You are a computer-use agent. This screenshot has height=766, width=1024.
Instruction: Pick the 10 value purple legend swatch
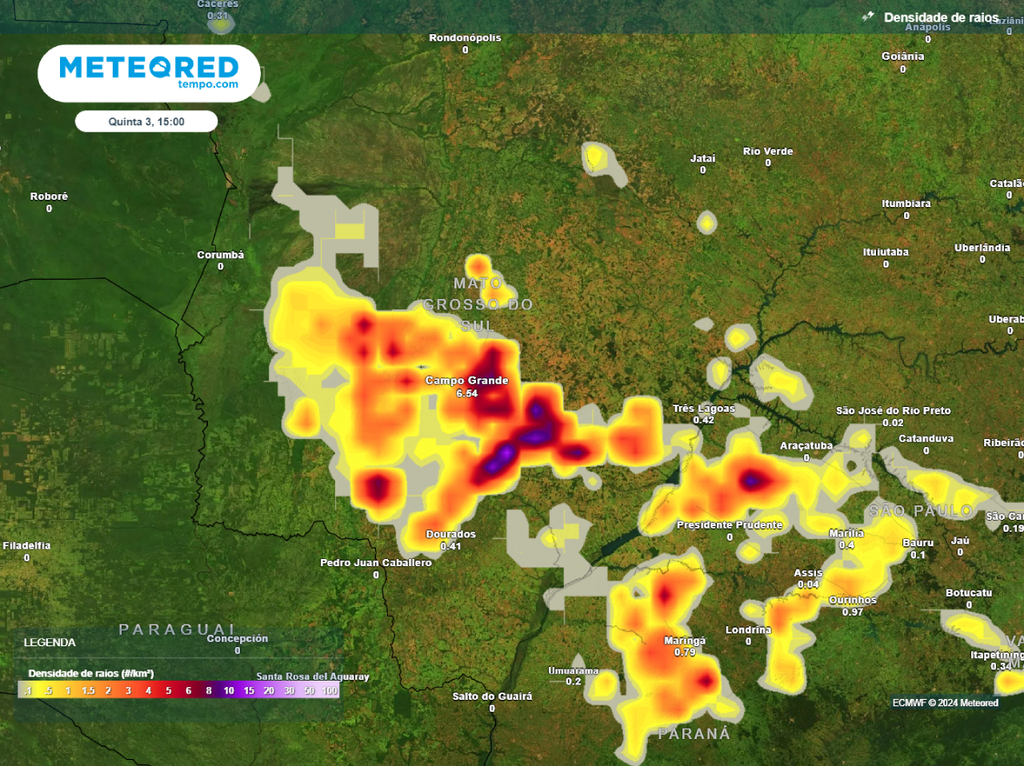tap(229, 690)
